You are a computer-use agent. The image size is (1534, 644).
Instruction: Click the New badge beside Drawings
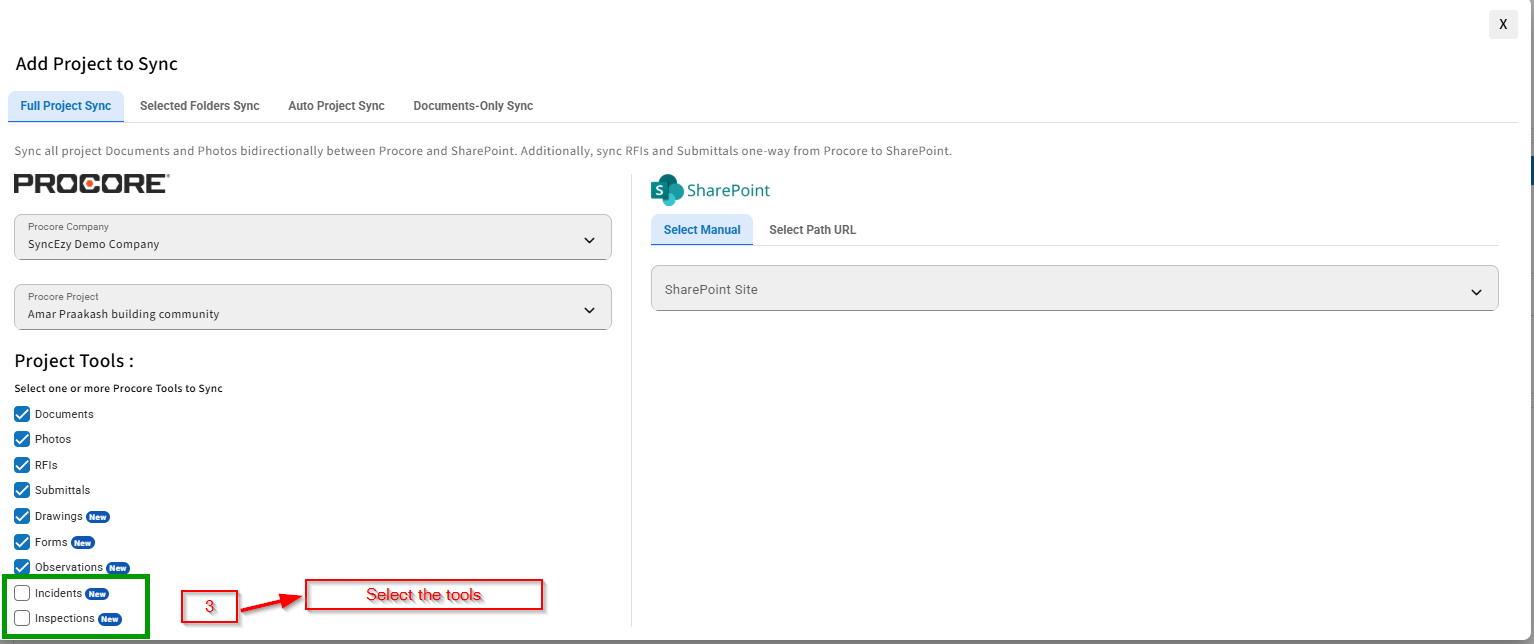click(97, 517)
